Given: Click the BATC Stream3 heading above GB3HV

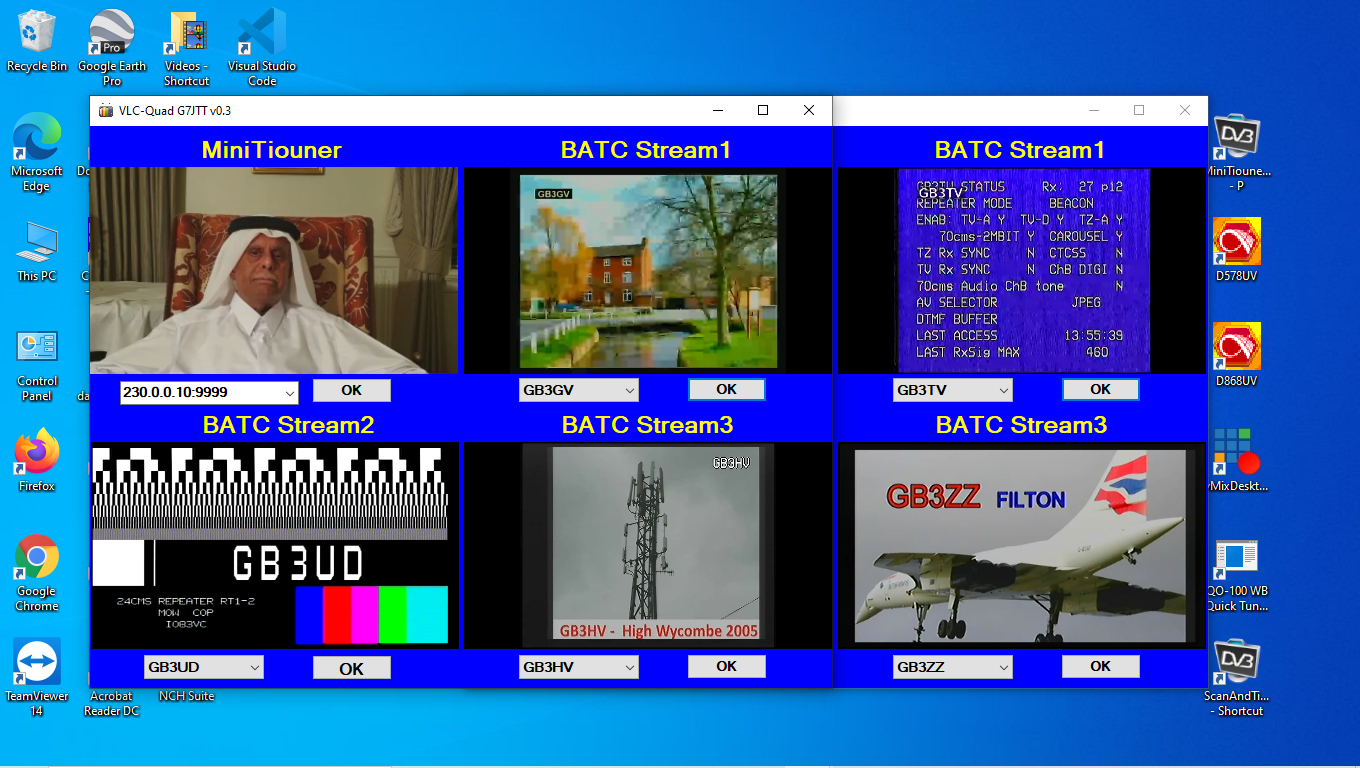Looking at the screenshot, I should tap(647, 425).
